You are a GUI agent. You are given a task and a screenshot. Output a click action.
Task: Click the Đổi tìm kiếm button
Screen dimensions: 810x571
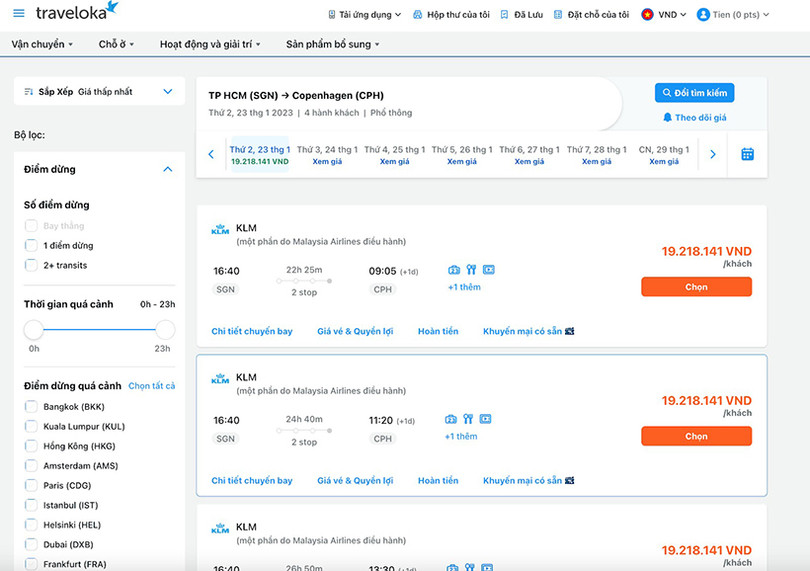694,93
